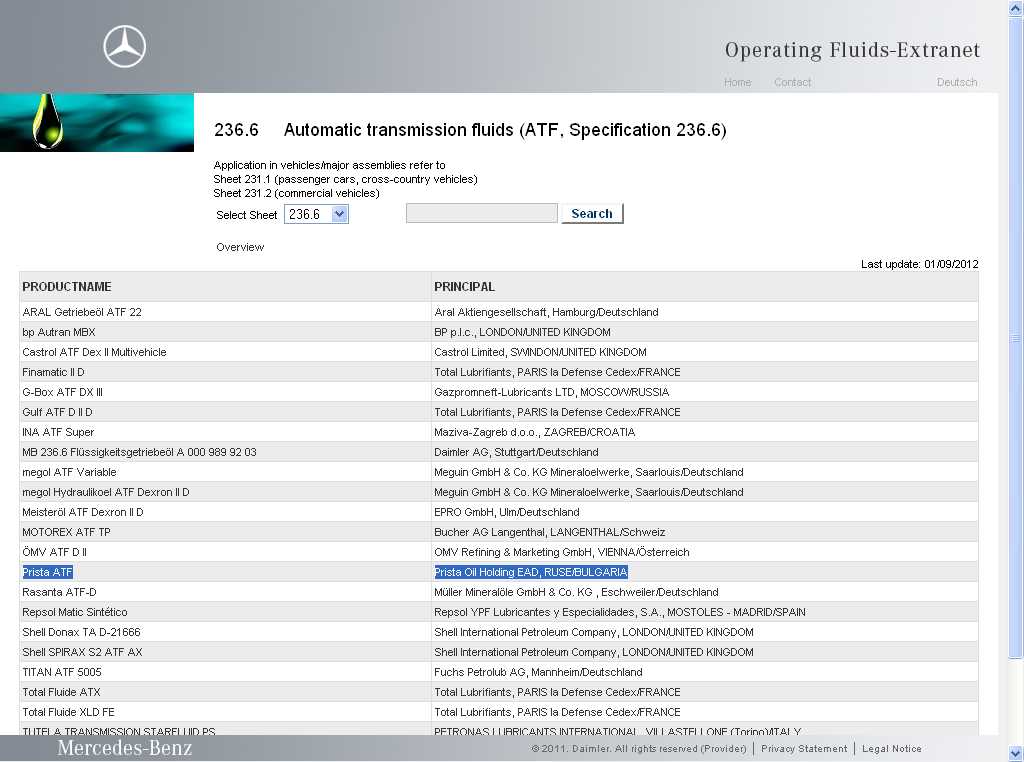Select Total Fluide ATX product
Viewport: 1024px width, 762px height.
(61, 692)
